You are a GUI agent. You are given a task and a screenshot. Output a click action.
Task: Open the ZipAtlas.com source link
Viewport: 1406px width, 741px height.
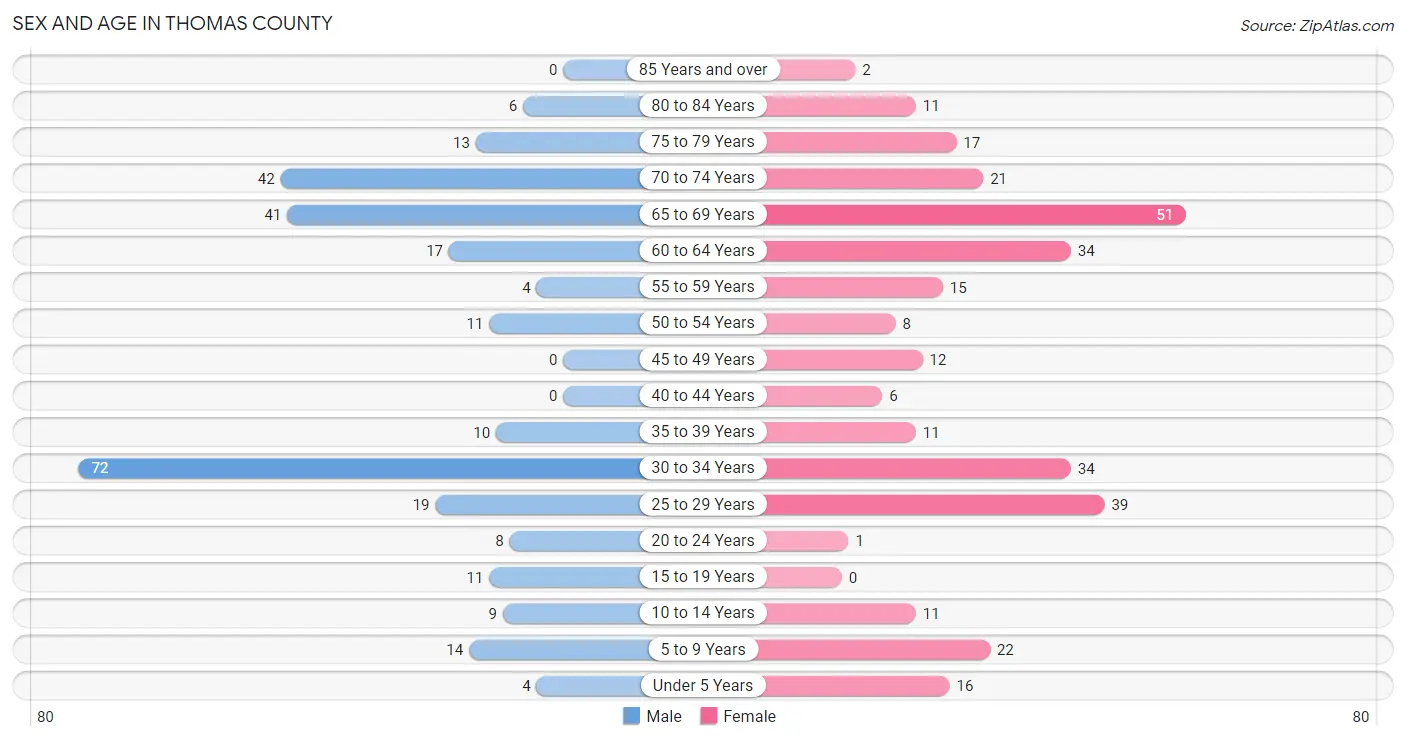[x=1317, y=26]
